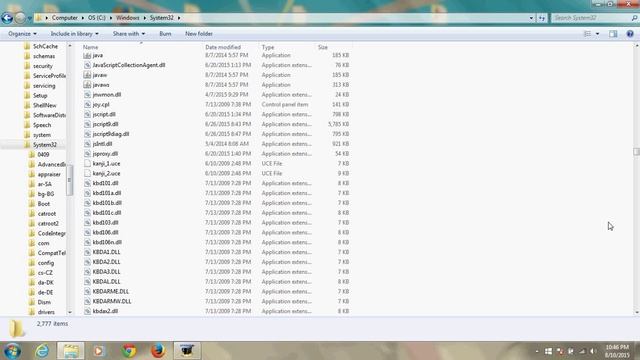
Task: Launch Google Chrome from taskbar
Action: pos(129,351)
